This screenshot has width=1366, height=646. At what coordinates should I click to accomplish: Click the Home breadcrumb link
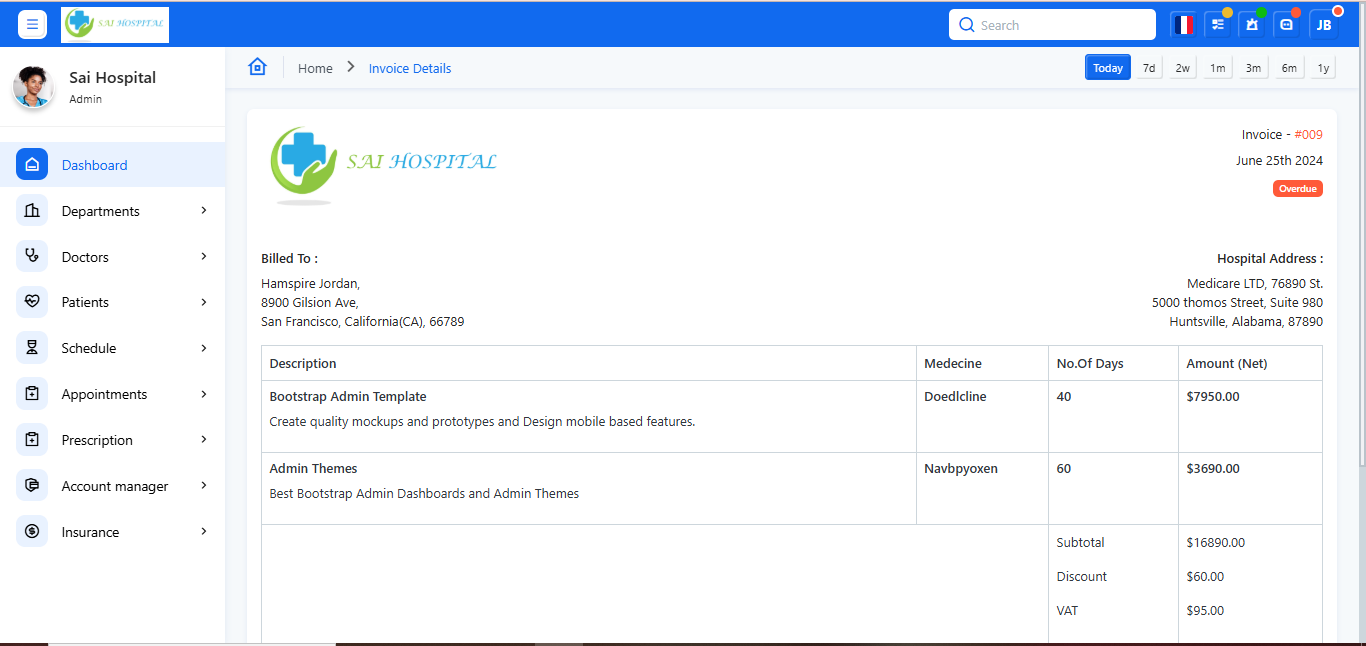click(315, 68)
